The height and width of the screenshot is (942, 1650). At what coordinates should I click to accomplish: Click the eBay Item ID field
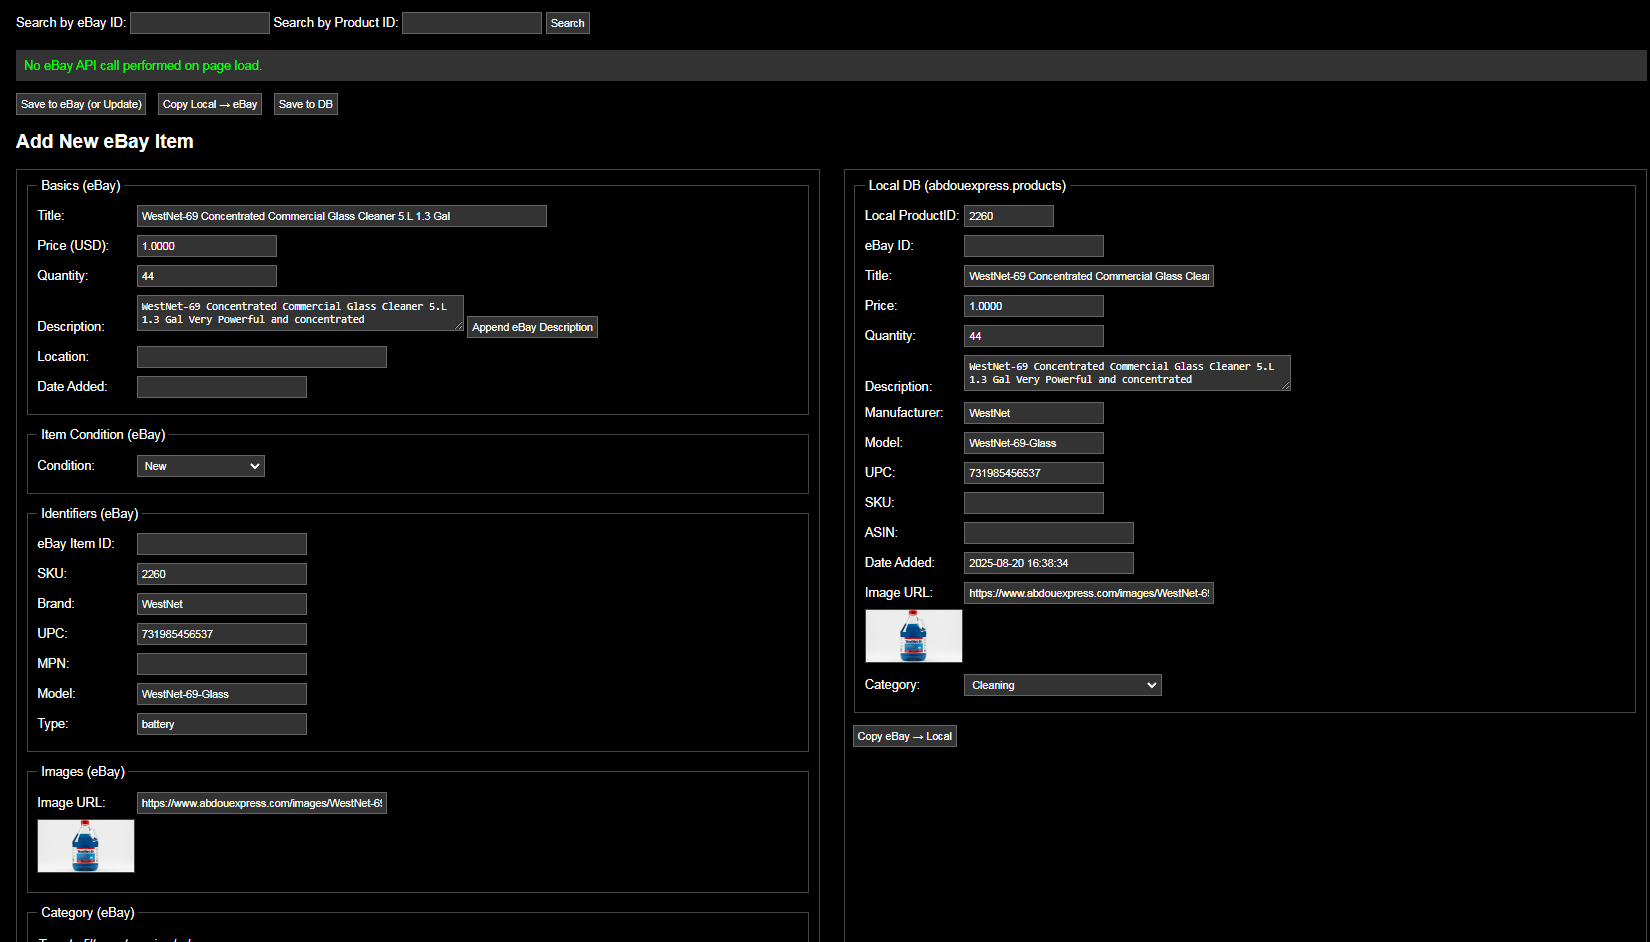pyautogui.click(x=221, y=544)
